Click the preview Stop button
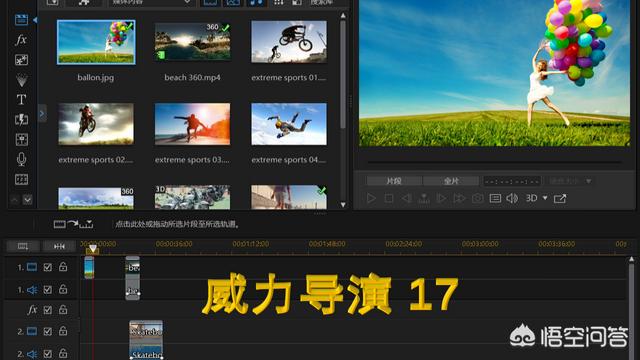 389,198
